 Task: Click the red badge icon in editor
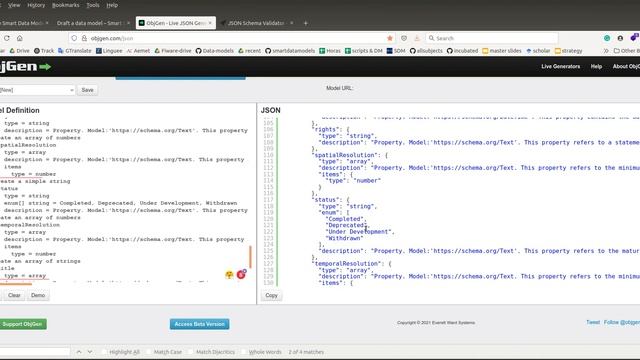[x=241, y=274]
